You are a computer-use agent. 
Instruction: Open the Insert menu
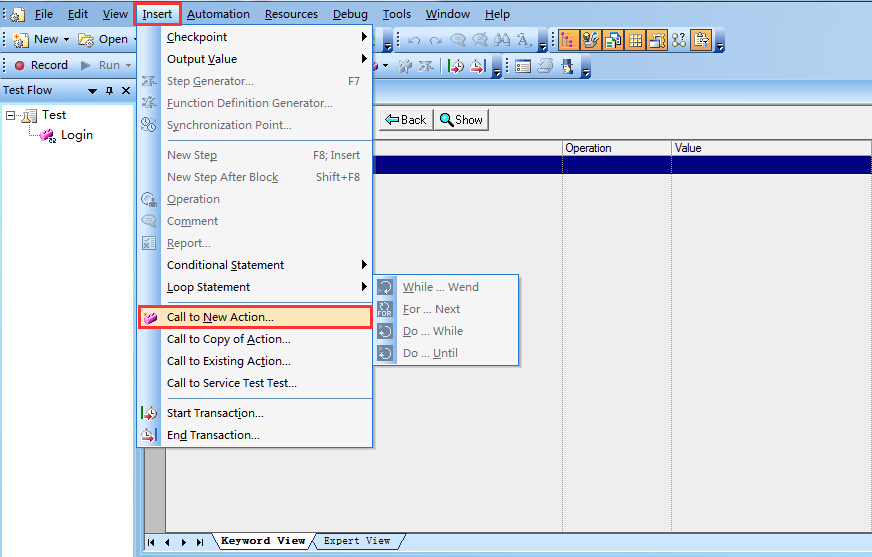(x=157, y=14)
